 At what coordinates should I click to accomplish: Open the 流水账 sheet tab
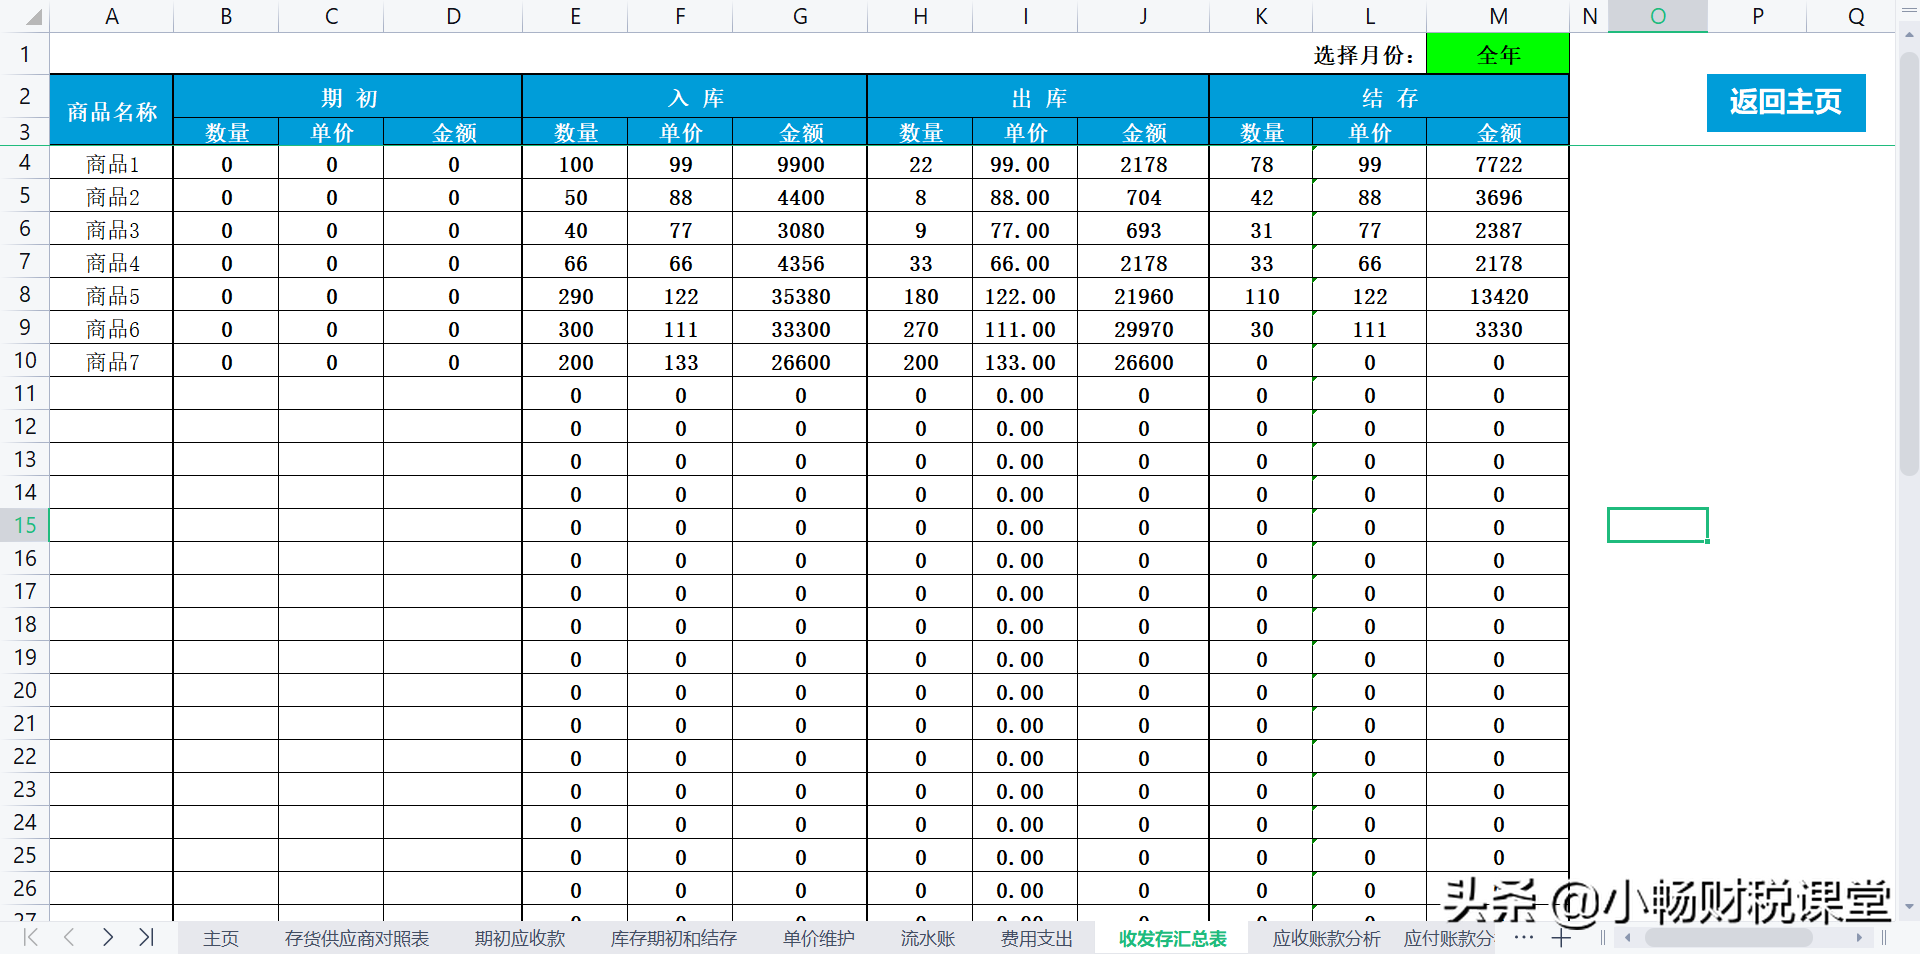tap(928, 938)
